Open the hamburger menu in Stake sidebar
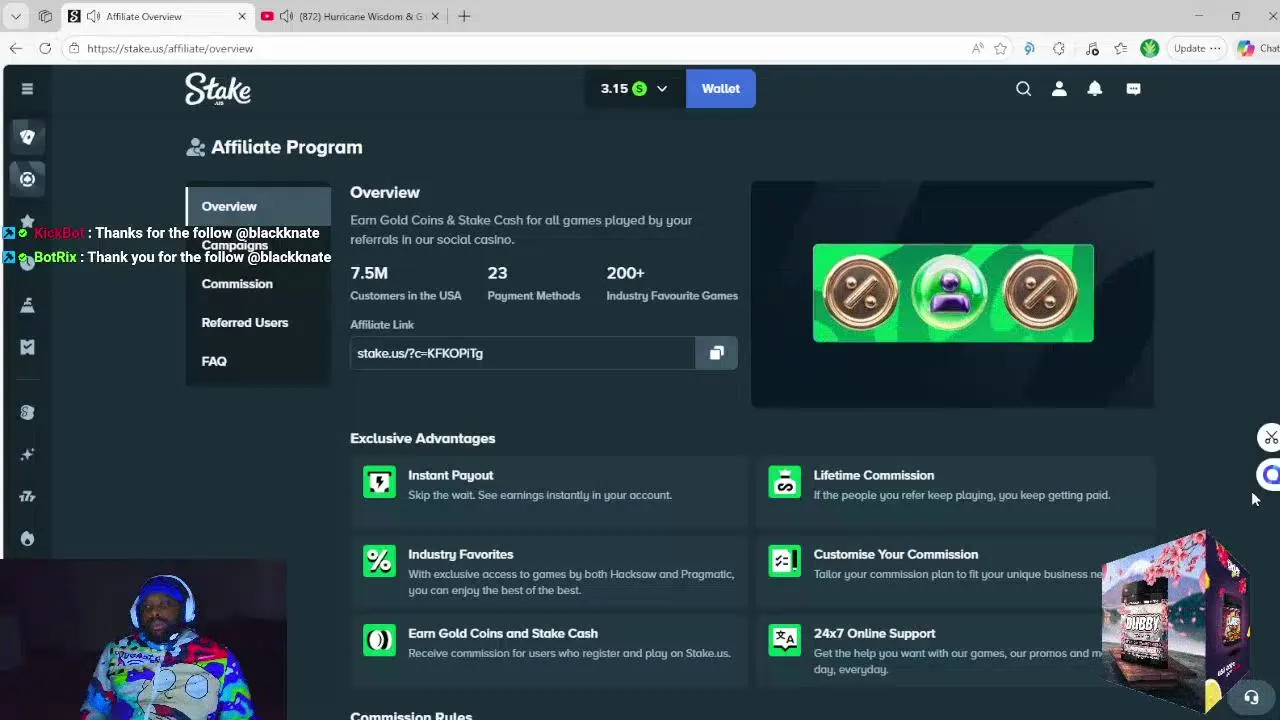The height and width of the screenshot is (720, 1280). pos(27,89)
